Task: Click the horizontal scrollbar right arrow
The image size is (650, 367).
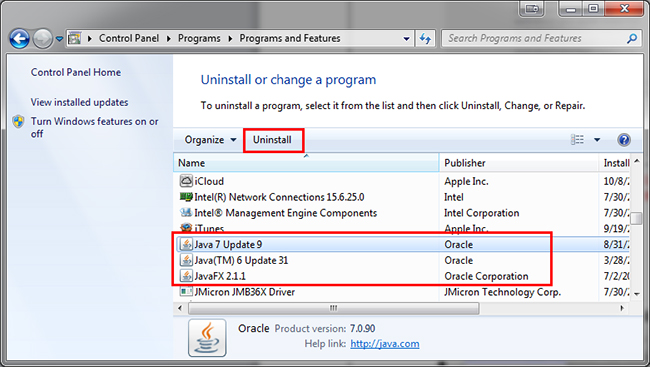Action: 622,308
